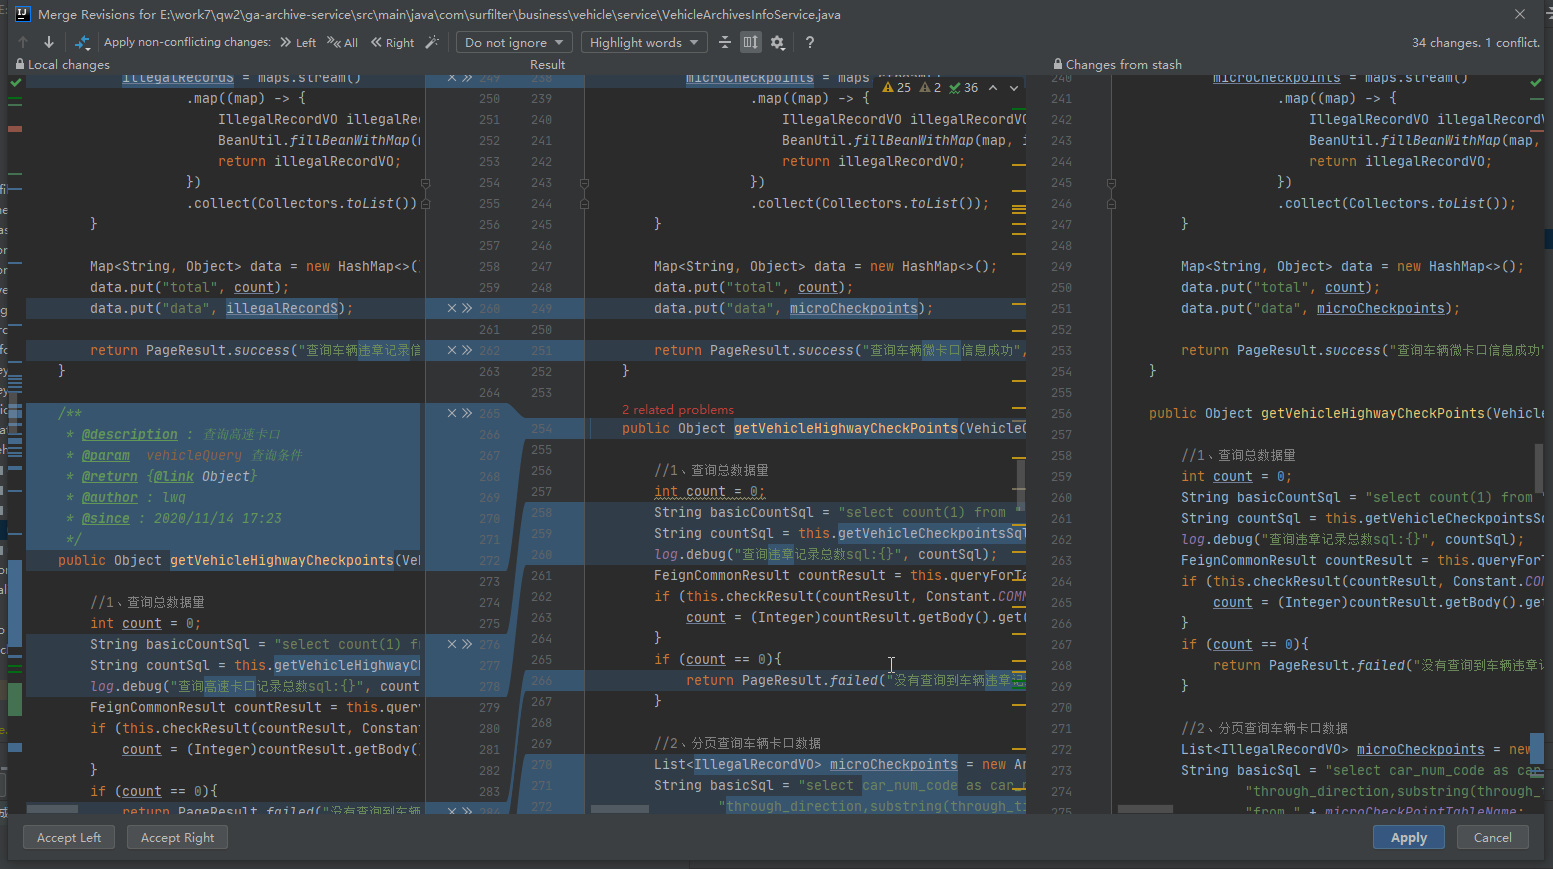The image size is (1553, 869).
Task: Click the Result pane header
Action: [547, 64]
